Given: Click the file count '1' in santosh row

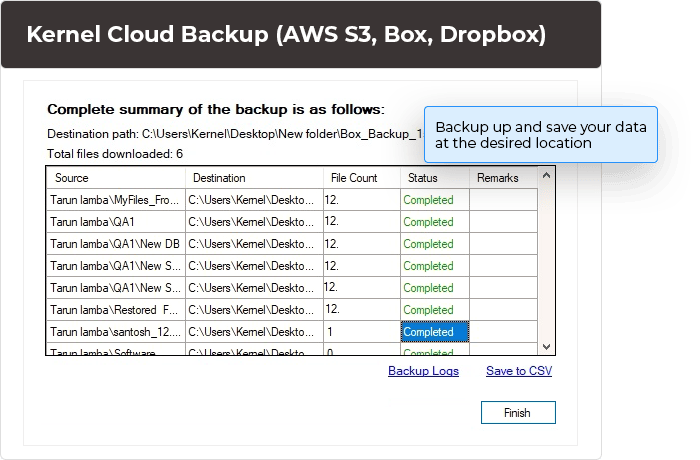Looking at the screenshot, I should (x=362, y=331).
